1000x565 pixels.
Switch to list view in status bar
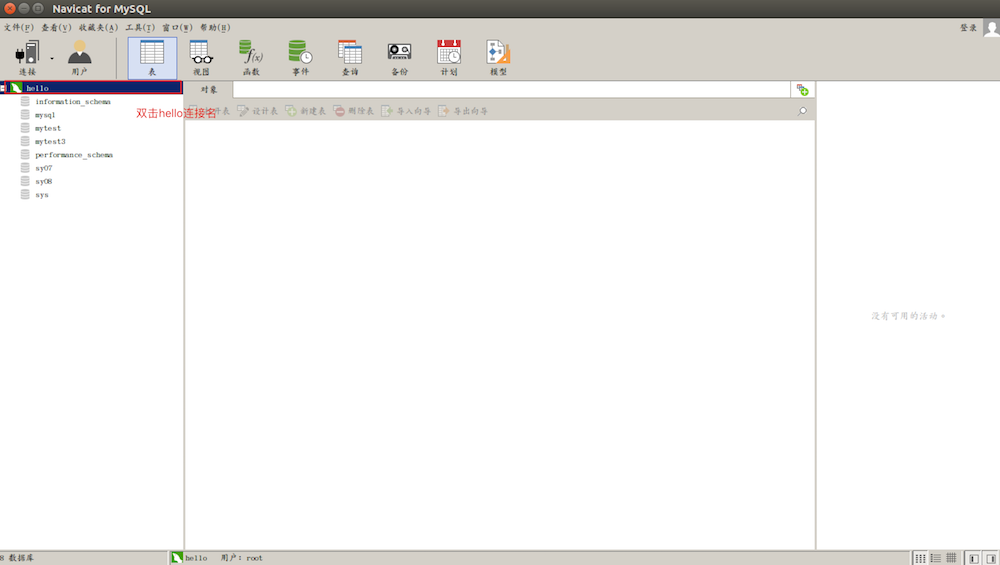pos(935,557)
